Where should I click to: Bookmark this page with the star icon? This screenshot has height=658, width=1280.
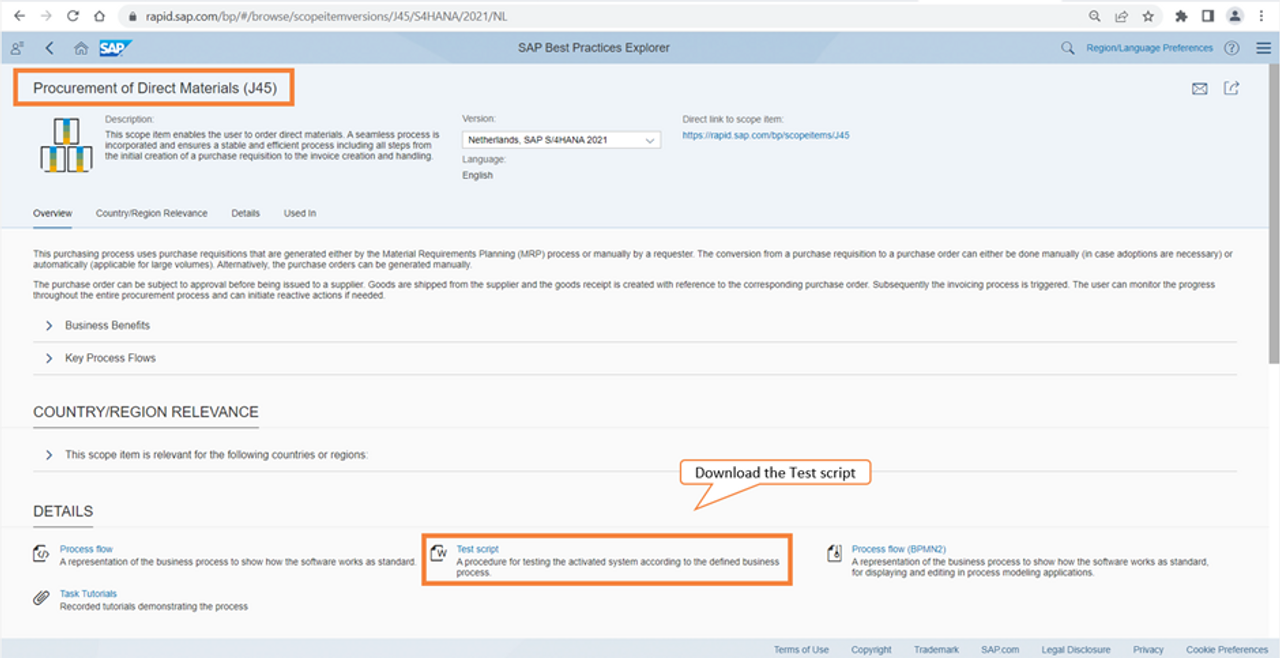[x=1148, y=16]
